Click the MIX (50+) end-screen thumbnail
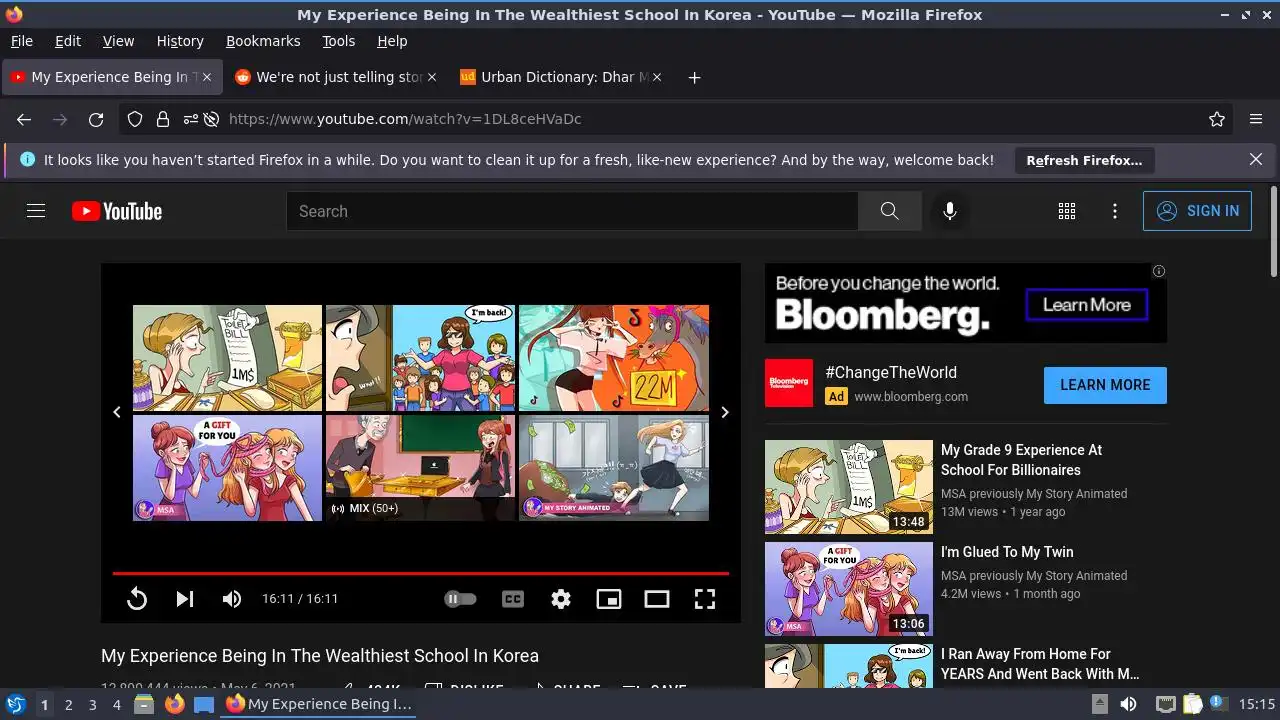Screen dimensions: 1280x720 (420, 468)
